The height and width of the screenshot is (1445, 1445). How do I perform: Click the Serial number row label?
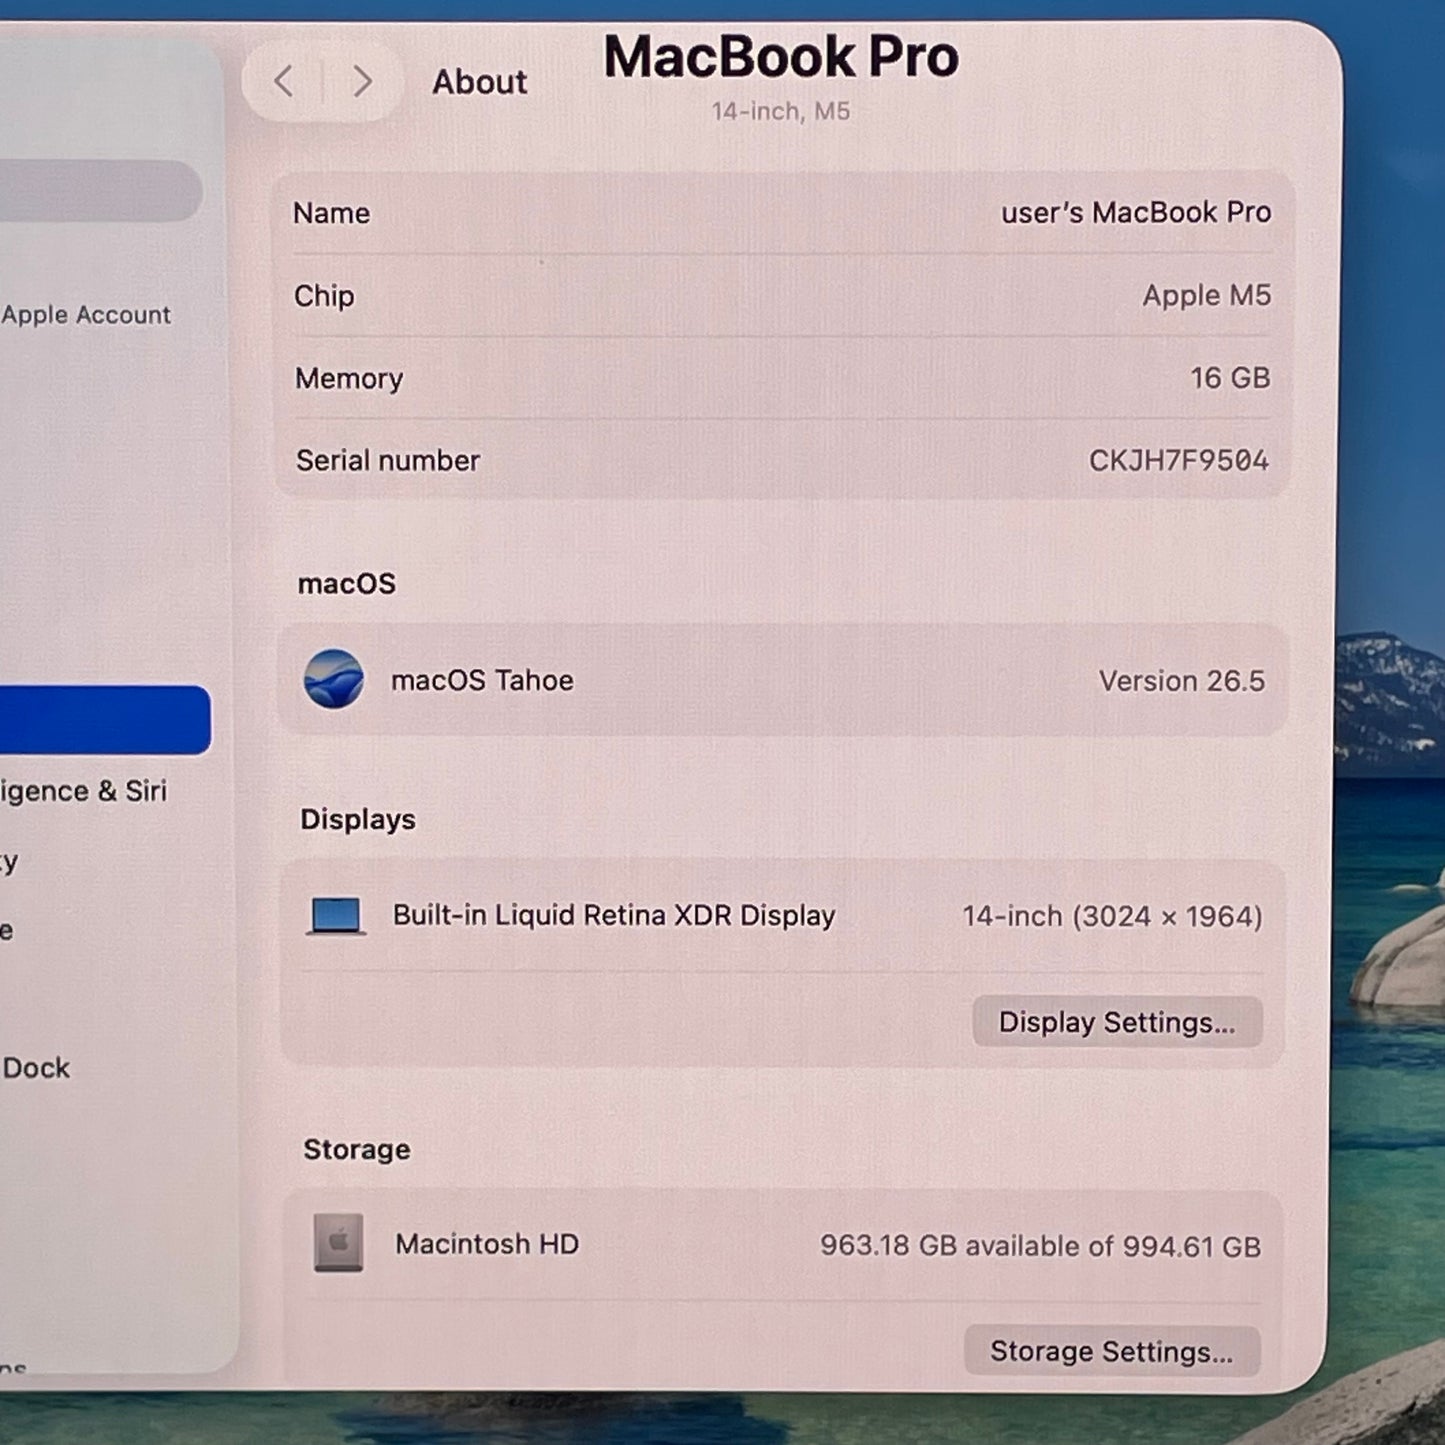click(x=388, y=460)
